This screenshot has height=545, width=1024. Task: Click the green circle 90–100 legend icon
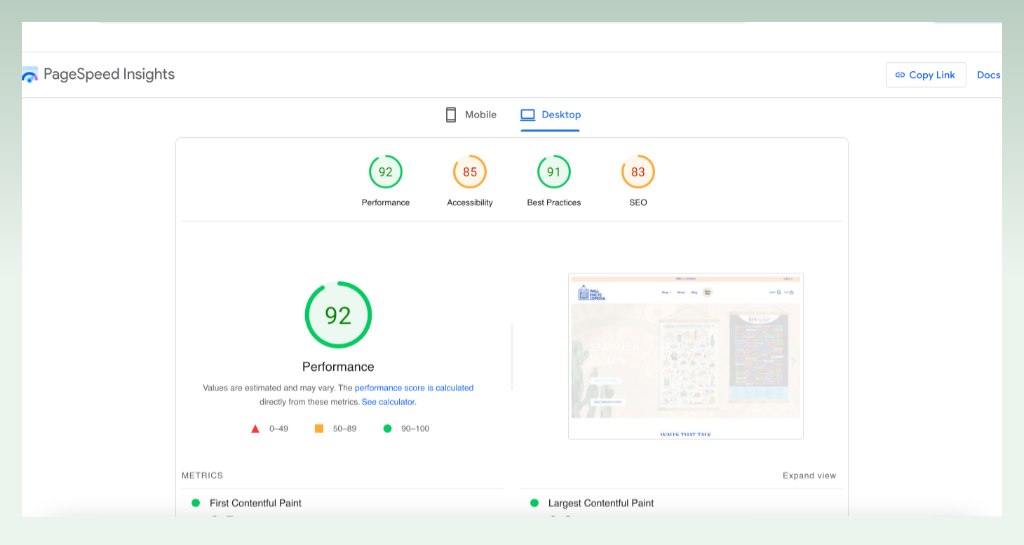tap(387, 429)
